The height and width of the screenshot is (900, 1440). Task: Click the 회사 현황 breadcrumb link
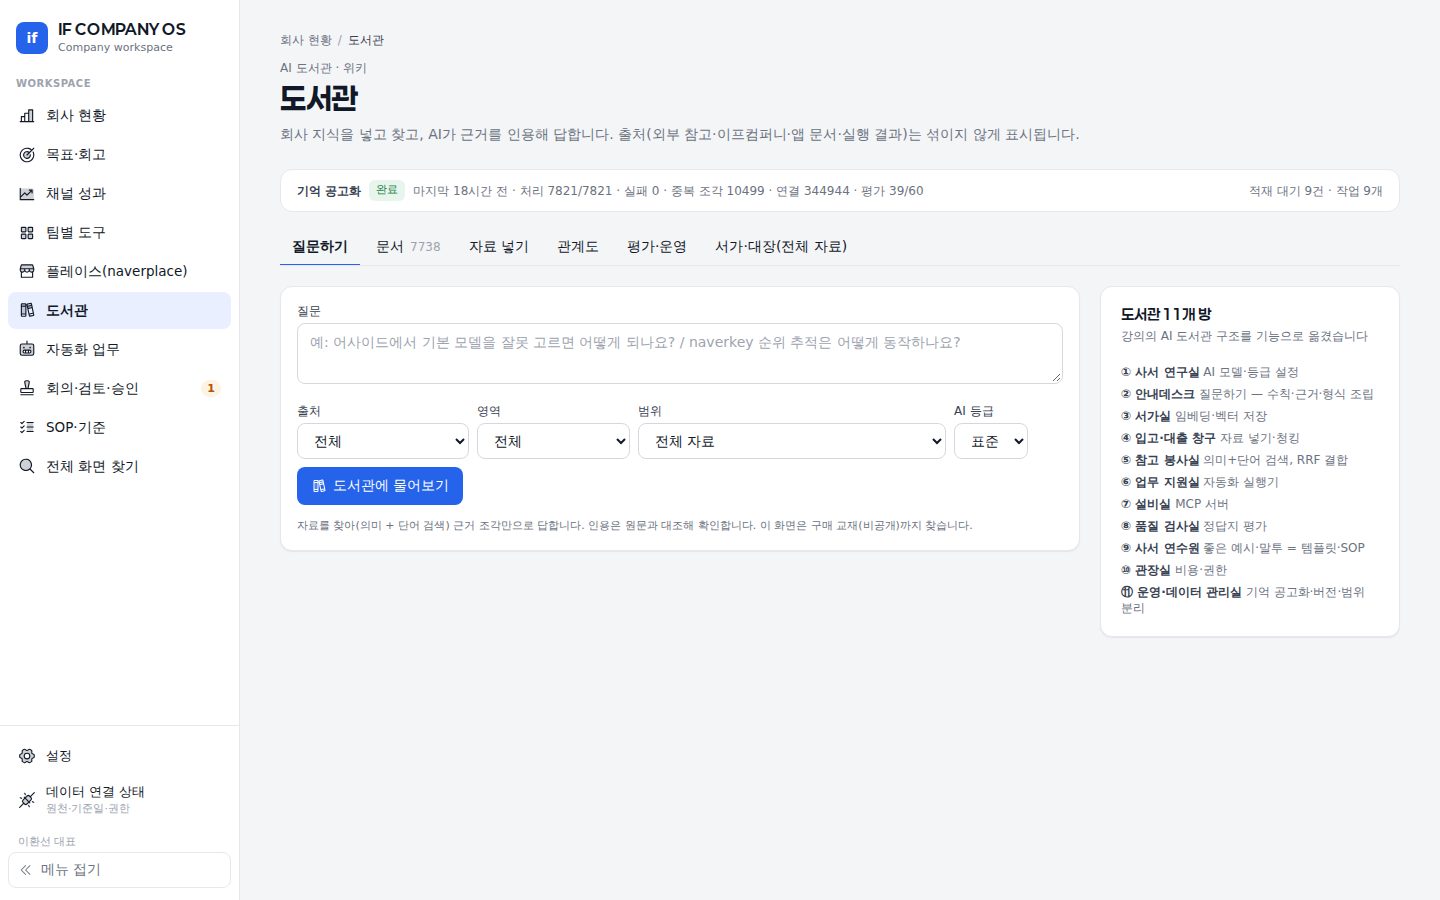pos(306,41)
